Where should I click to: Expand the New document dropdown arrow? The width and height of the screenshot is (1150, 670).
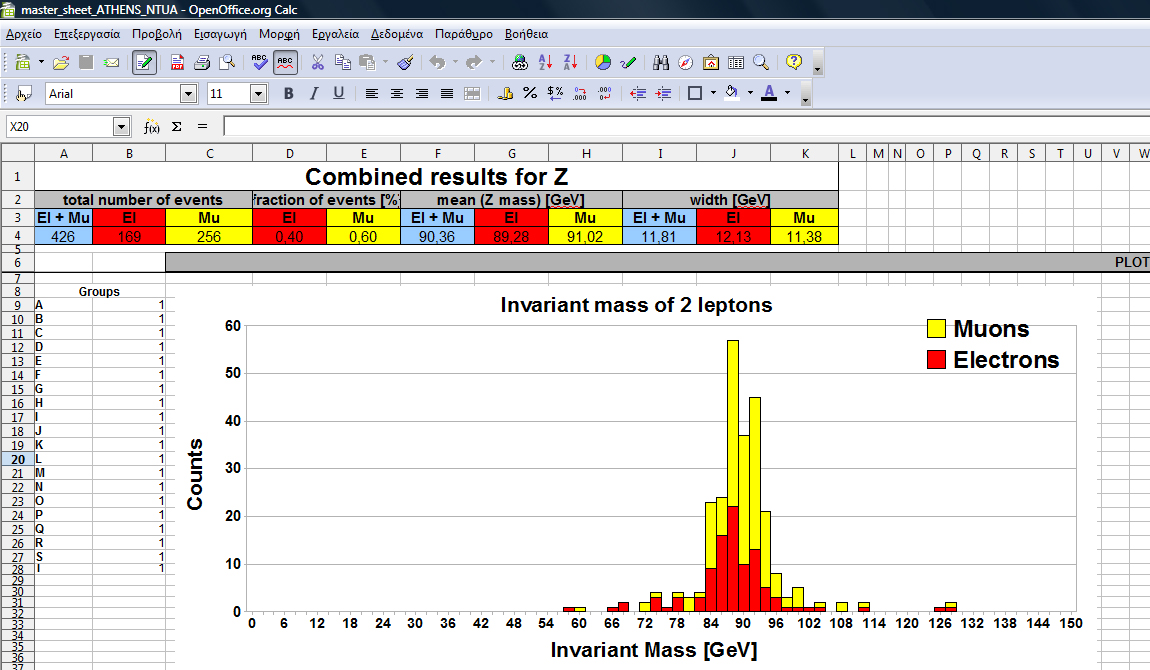point(41,63)
